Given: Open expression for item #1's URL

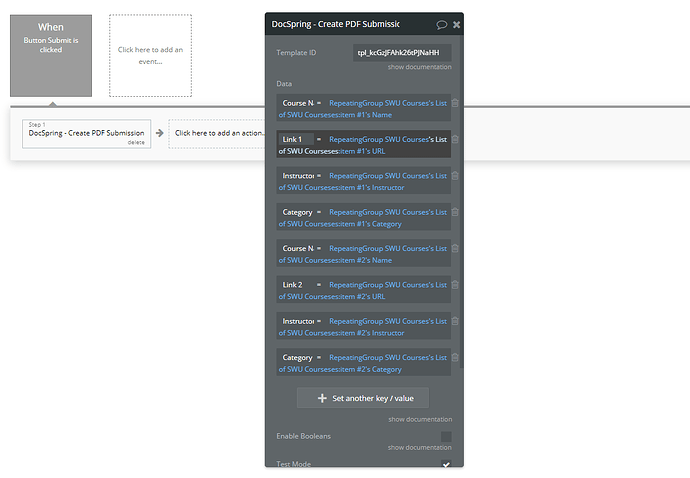Looking at the screenshot, I should [x=365, y=145].
